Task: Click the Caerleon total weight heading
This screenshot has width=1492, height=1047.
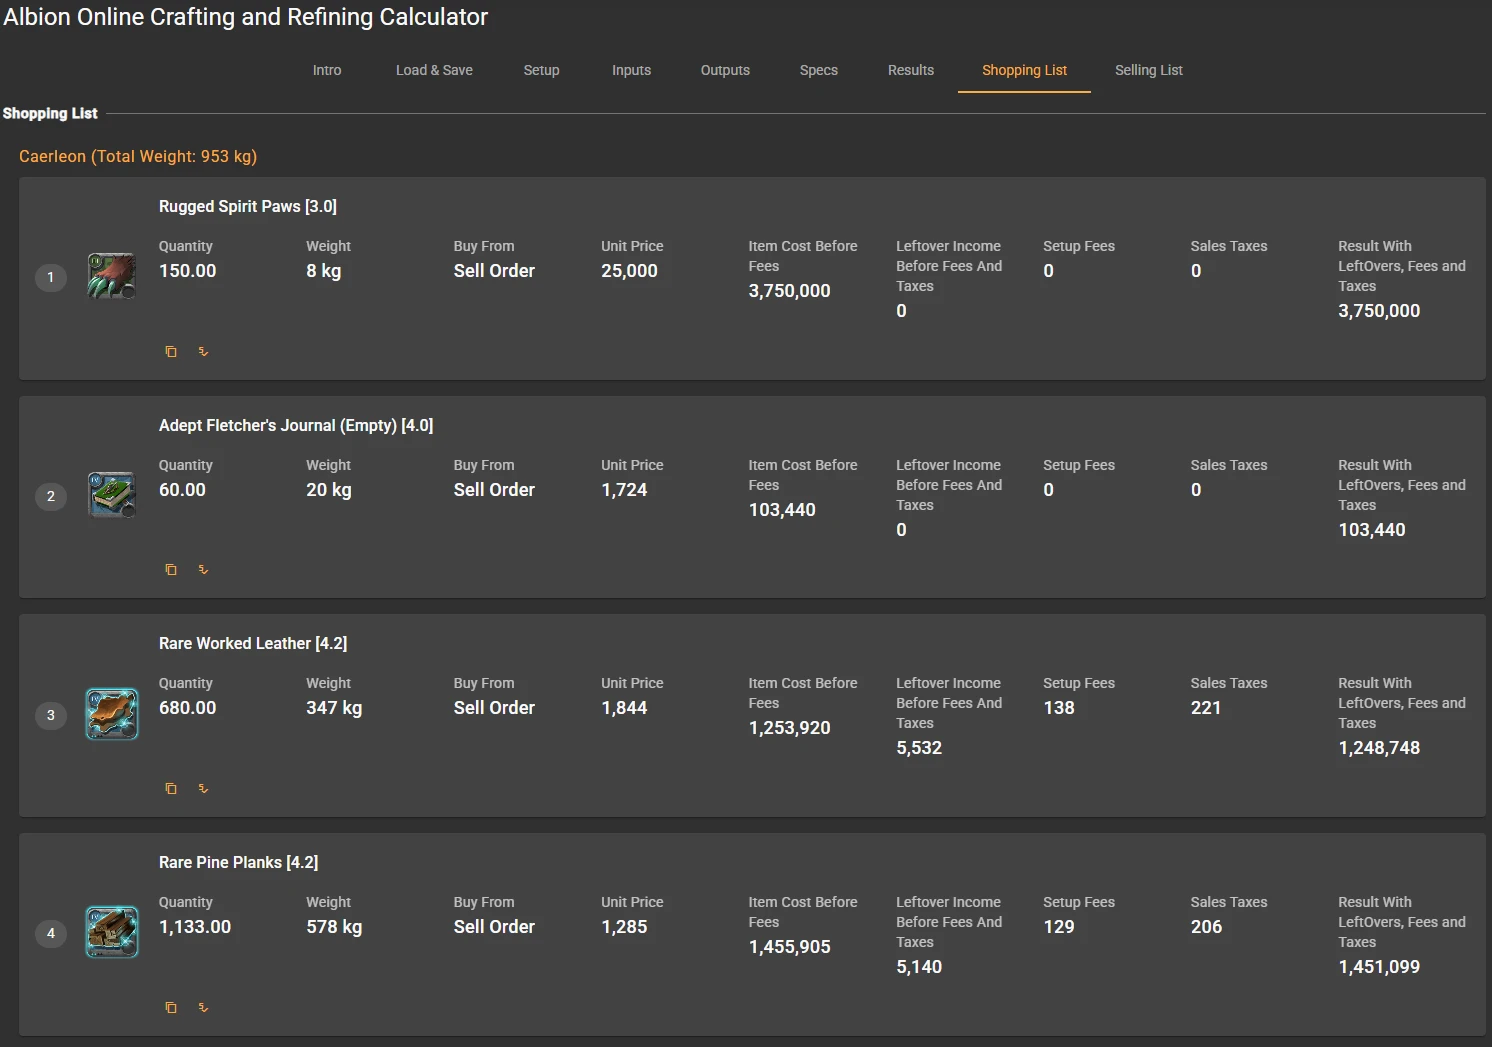Action: (x=138, y=156)
